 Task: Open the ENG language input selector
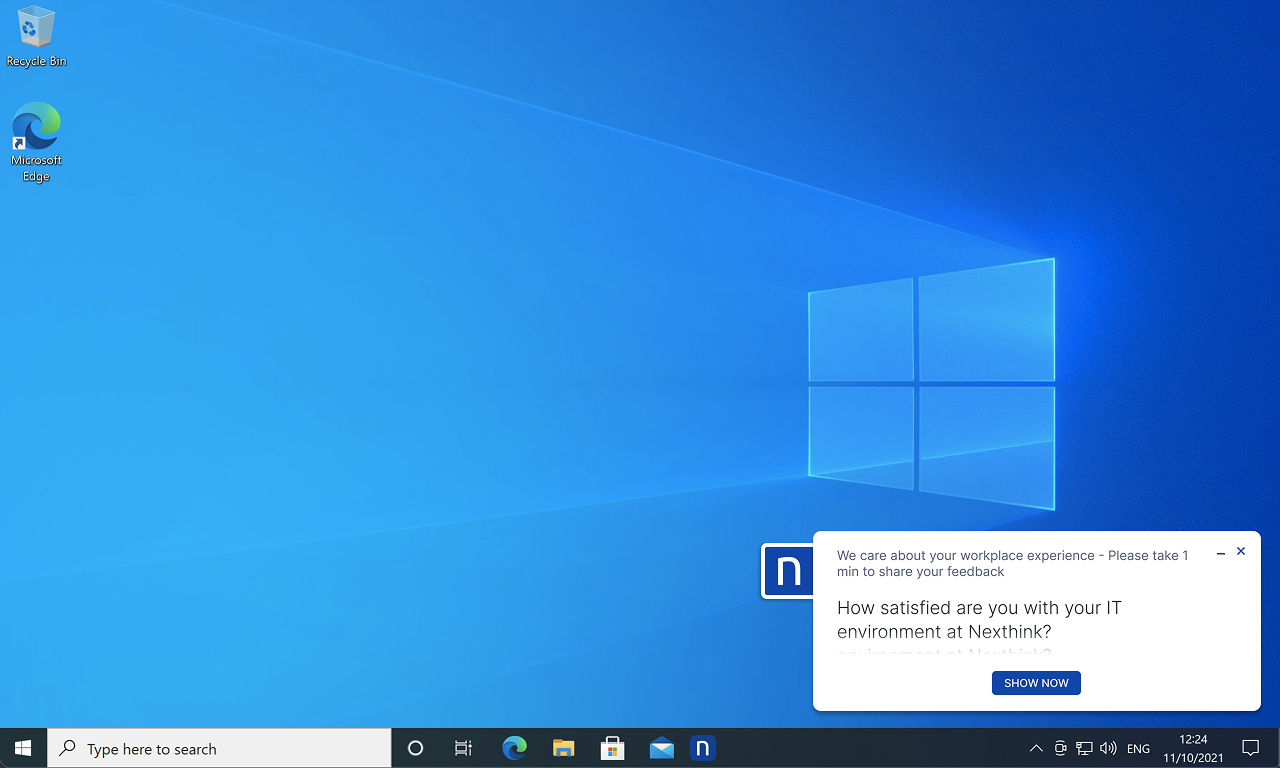click(1138, 748)
